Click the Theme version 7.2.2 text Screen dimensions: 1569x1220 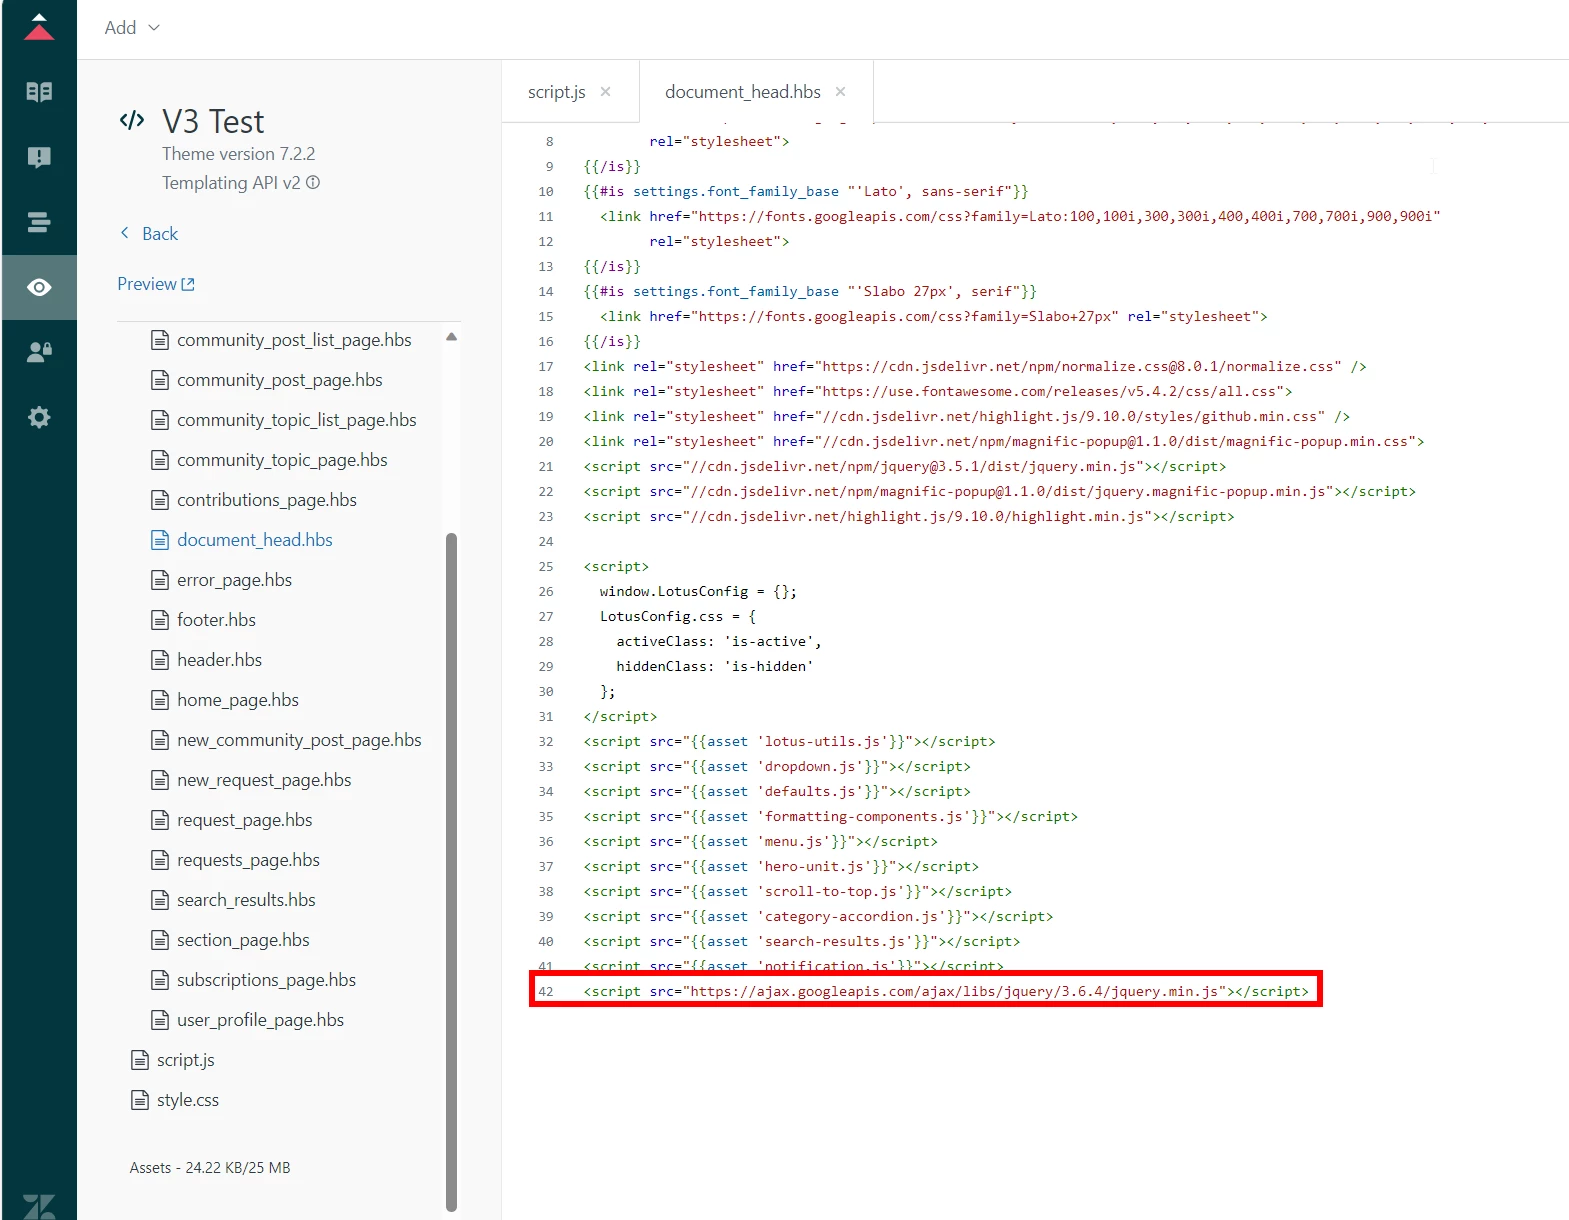click(238, 154)
